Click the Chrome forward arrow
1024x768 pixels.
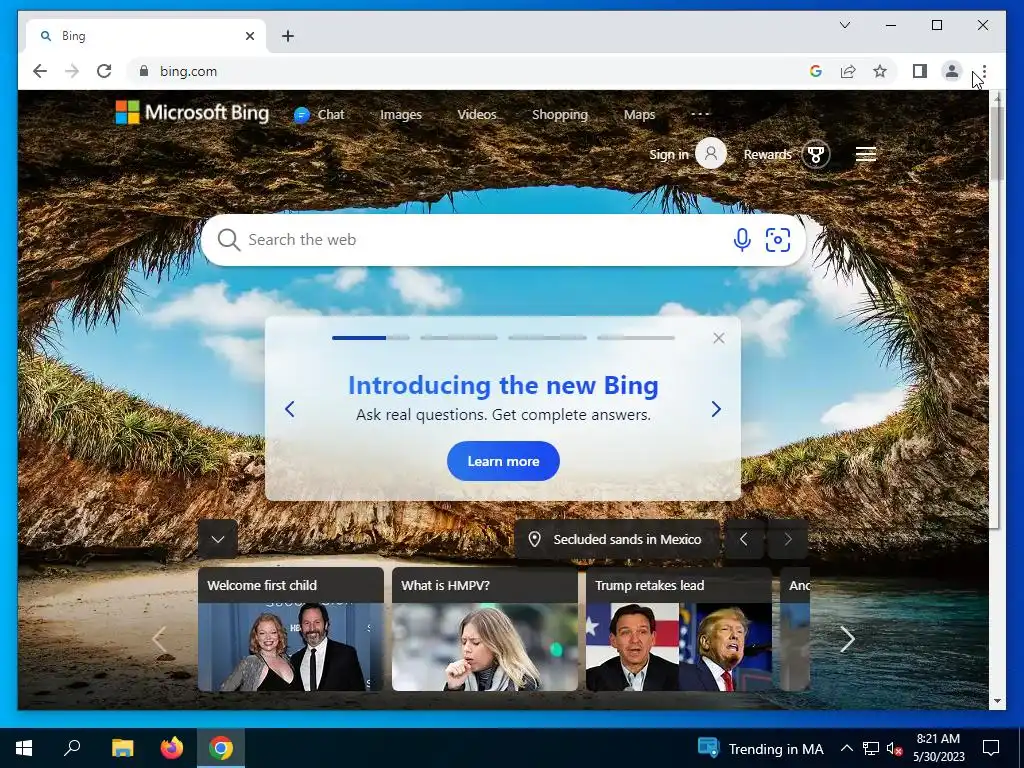[72, 71]
